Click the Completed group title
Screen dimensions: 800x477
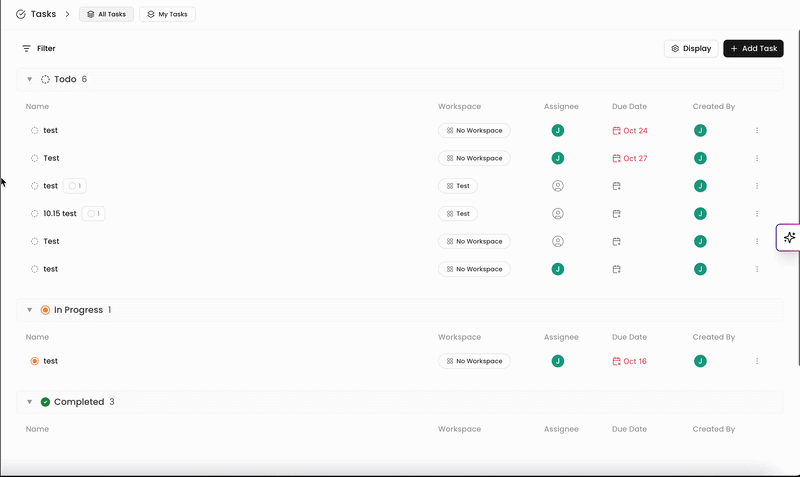79,402
